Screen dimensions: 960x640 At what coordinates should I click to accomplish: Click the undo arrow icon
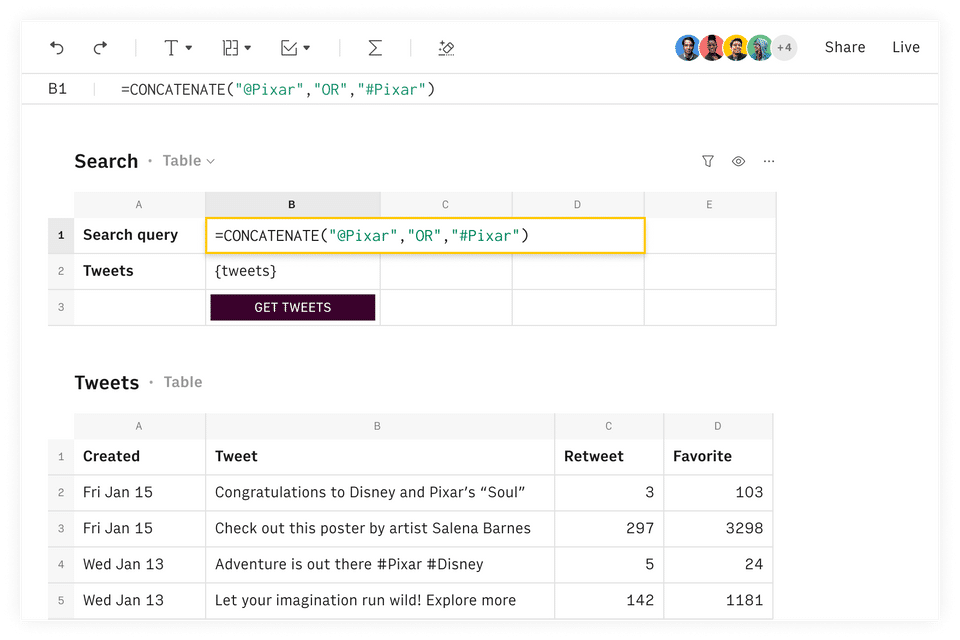[x=57, y=47]
